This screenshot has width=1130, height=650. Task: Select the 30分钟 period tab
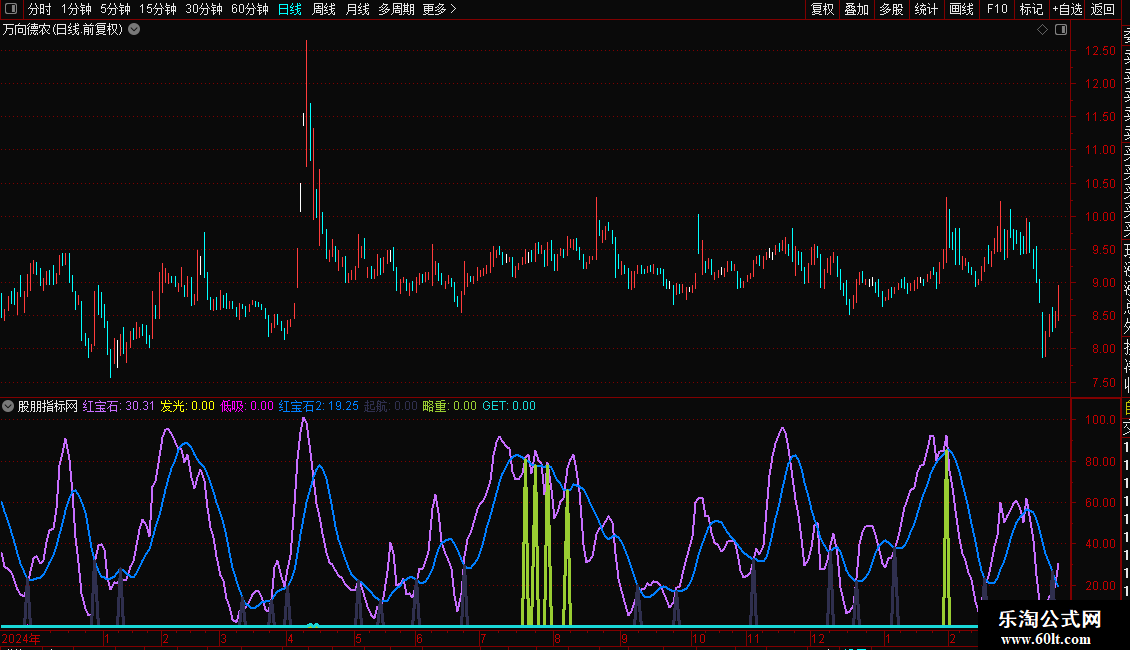[x=204, y=9]
